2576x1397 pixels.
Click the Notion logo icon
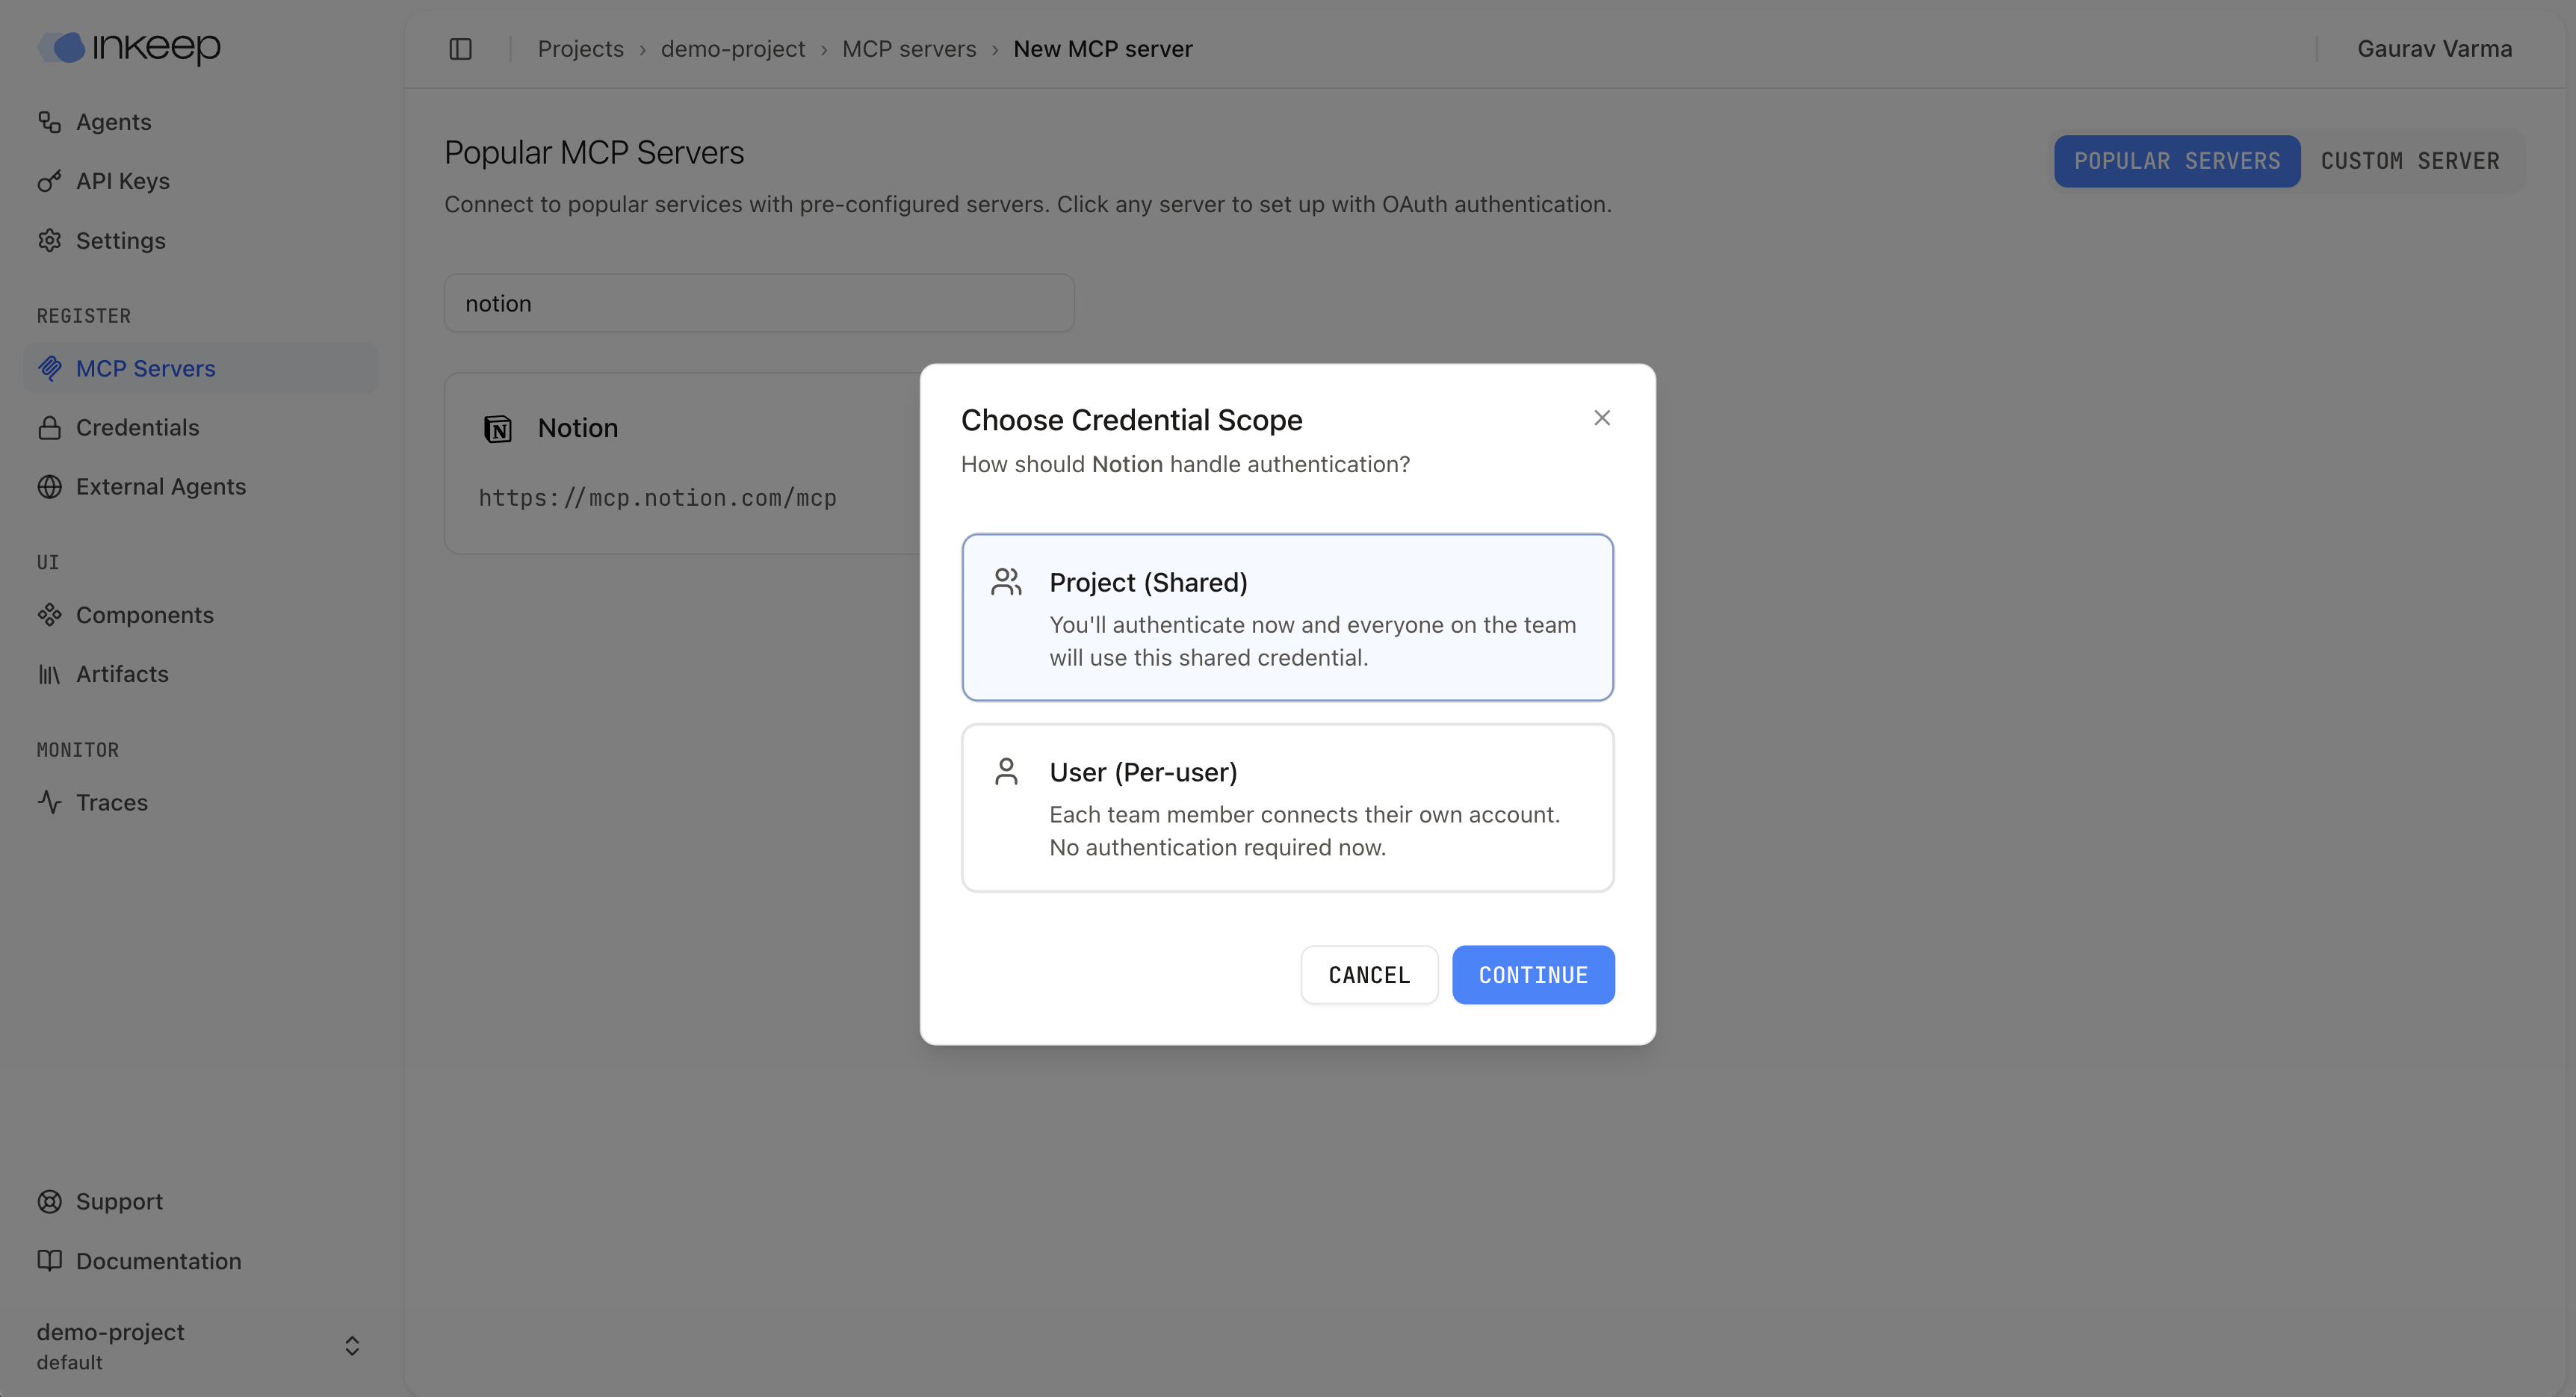pos(498,429)
